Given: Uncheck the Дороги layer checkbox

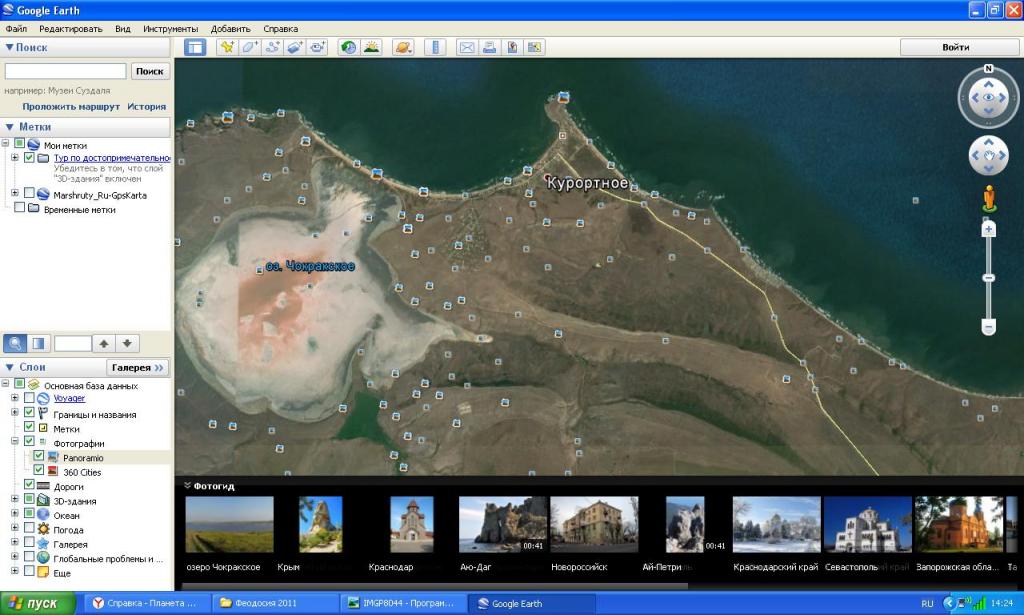Looking at the screenshot, I should [29, 485].
